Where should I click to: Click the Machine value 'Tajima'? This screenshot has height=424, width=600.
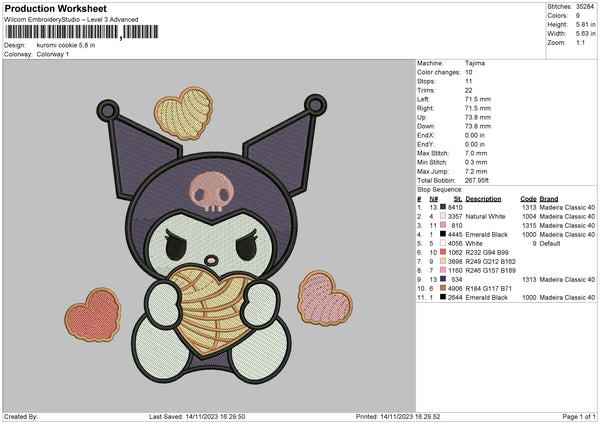coord(475,63)
